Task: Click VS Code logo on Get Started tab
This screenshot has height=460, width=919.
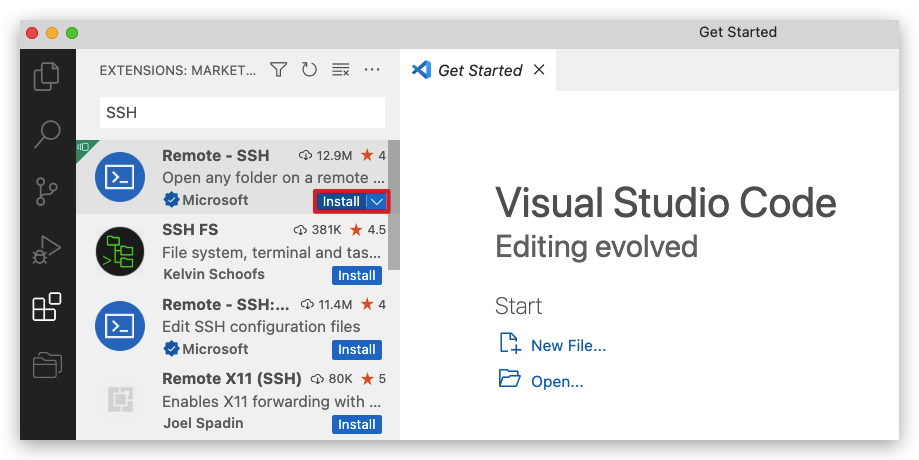Action: tap(421, 70)
